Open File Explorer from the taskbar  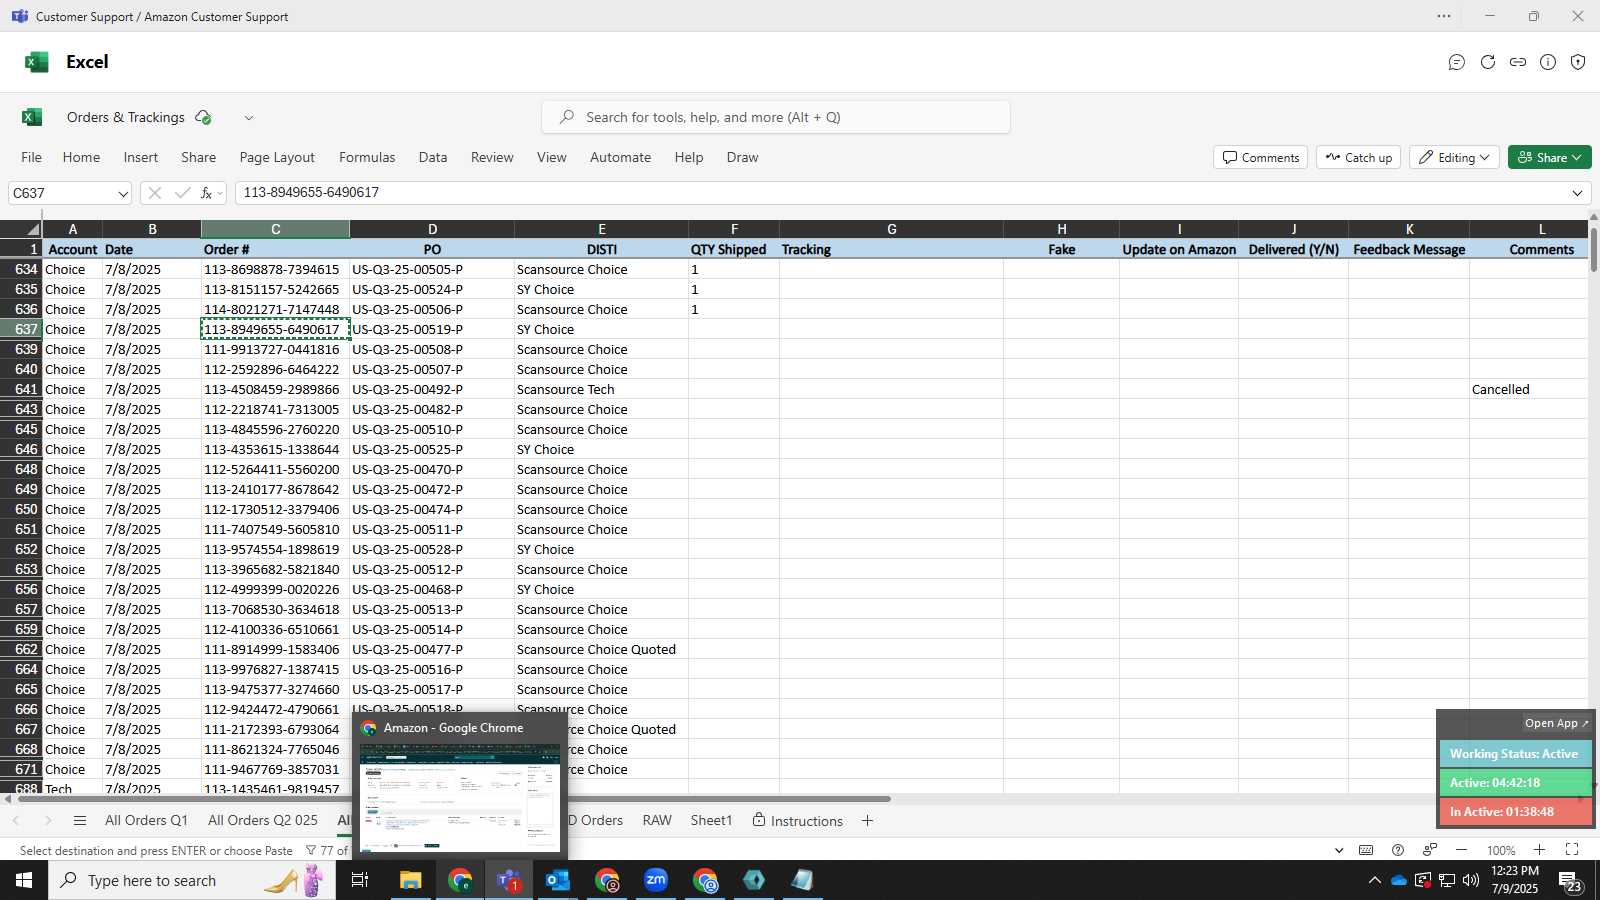[x=411, y=880]
